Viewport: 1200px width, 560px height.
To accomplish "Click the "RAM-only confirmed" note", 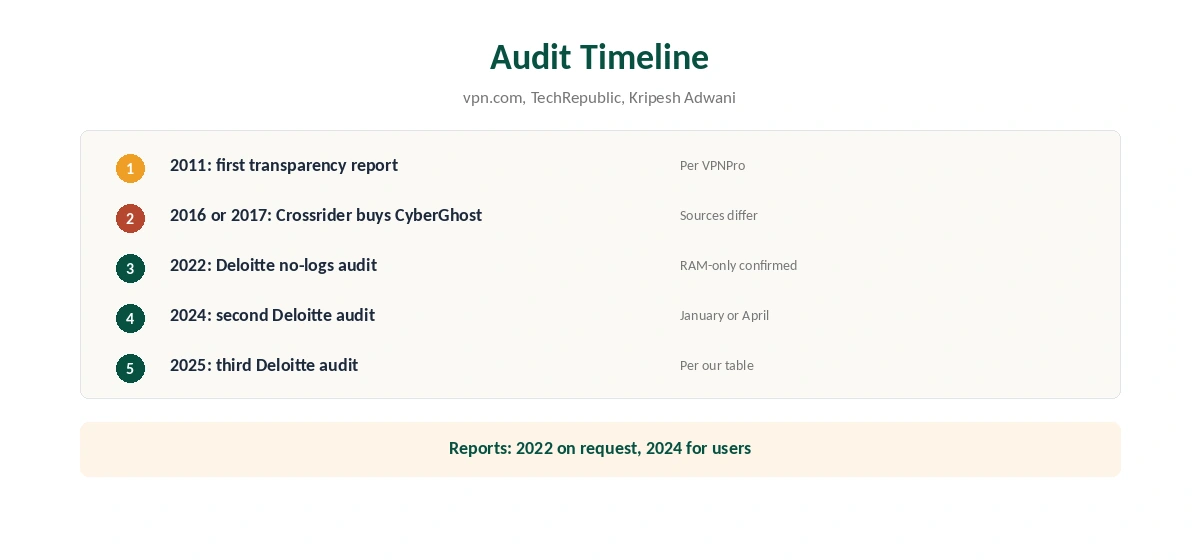I will pos(738,265).
